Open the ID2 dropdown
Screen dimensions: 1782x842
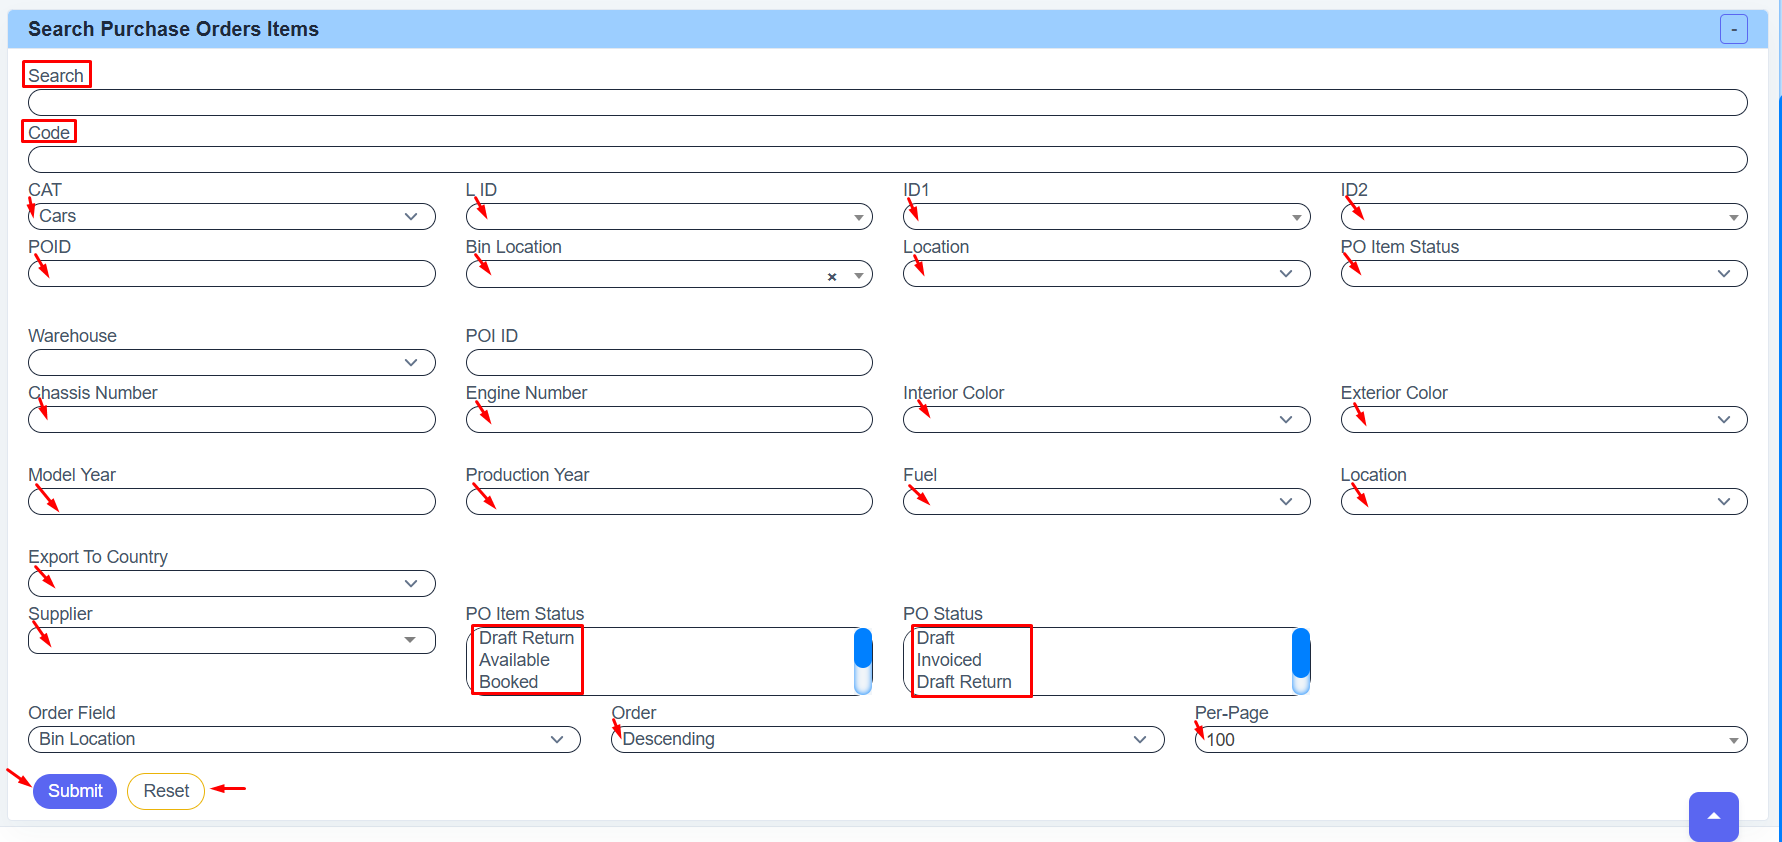1543,216
